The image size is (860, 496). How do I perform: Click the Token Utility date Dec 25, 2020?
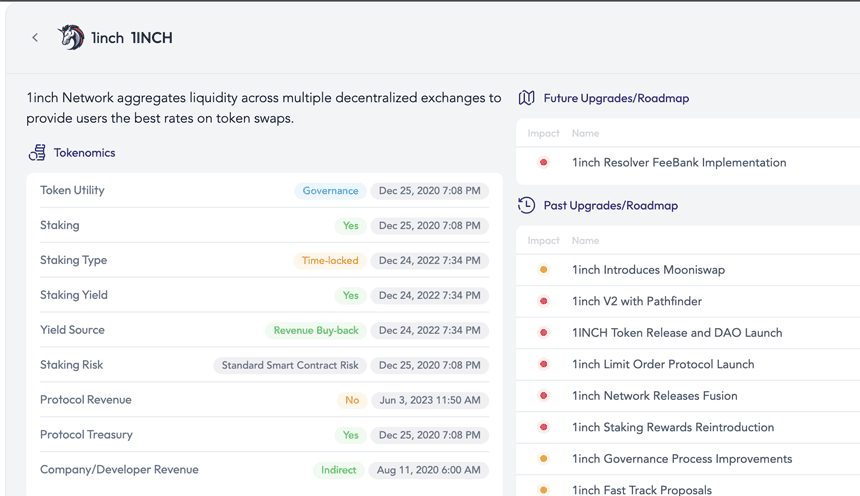(x=429, y=190)
